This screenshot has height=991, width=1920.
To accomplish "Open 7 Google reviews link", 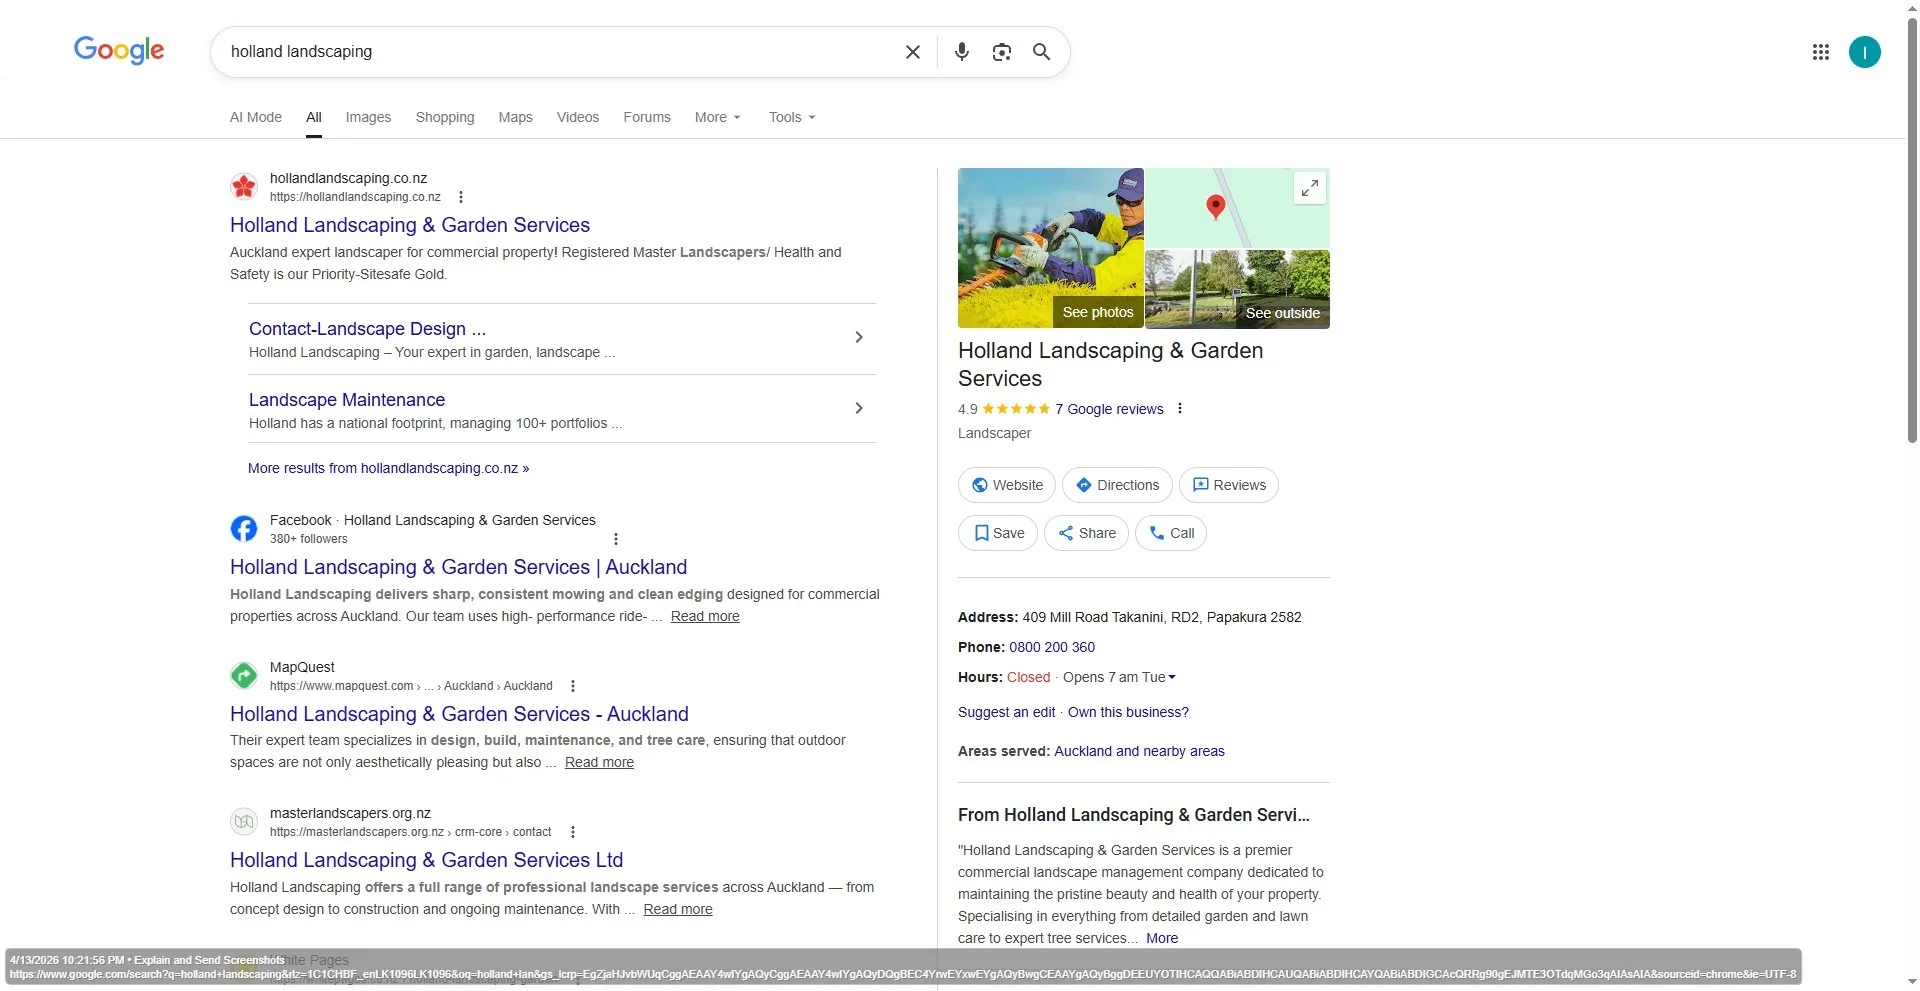I will [1109, 409].
